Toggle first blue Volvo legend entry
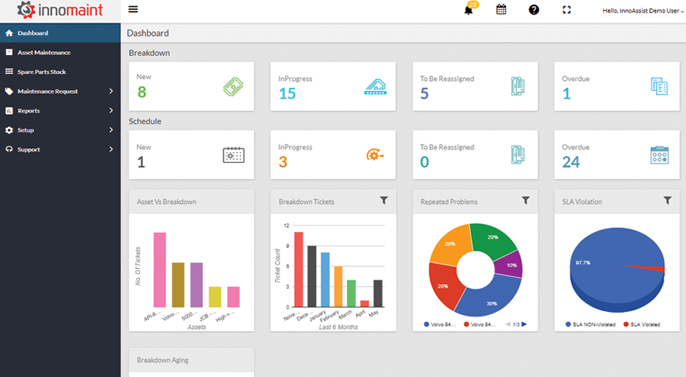The height and width of the screenshot is (377, 686). tap(440, 325)
